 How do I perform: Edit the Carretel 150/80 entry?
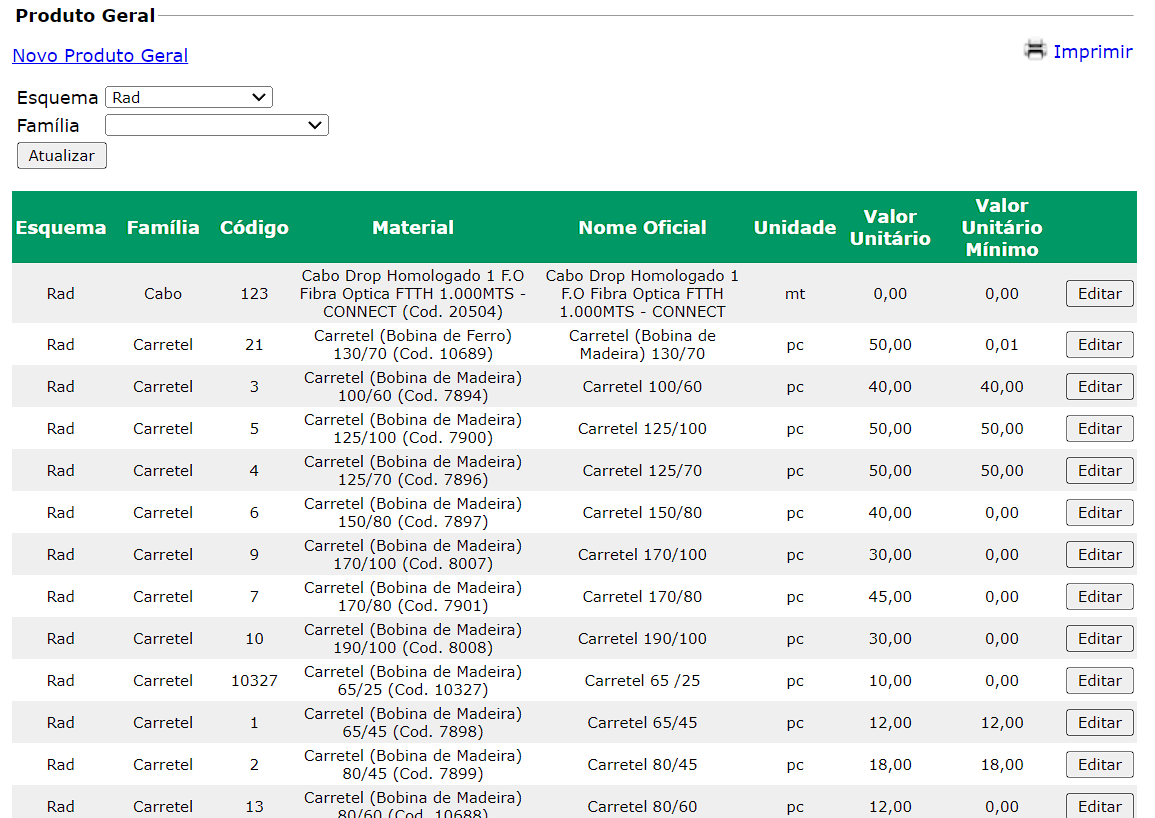(1099, 513)
